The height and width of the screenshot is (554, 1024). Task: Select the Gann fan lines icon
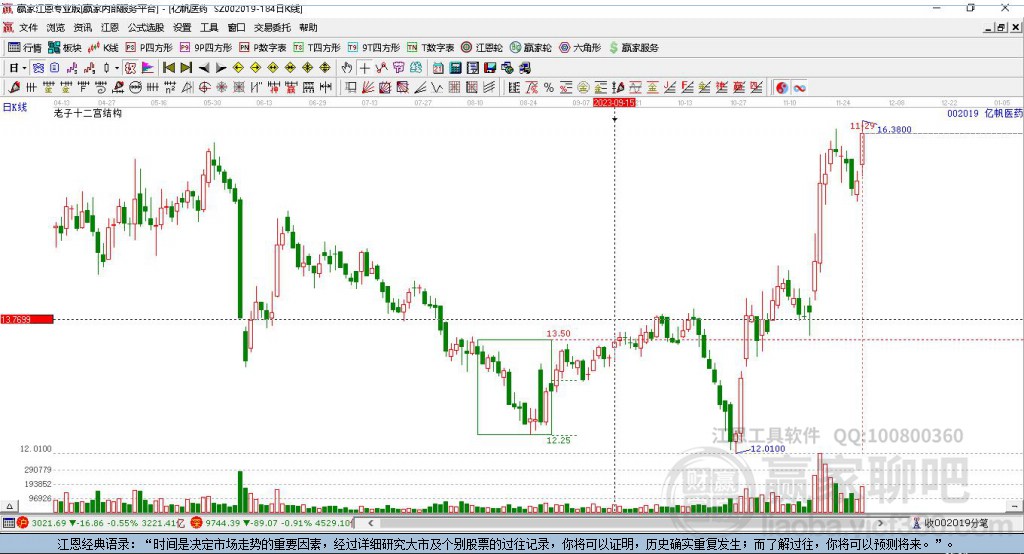(366, 87)
